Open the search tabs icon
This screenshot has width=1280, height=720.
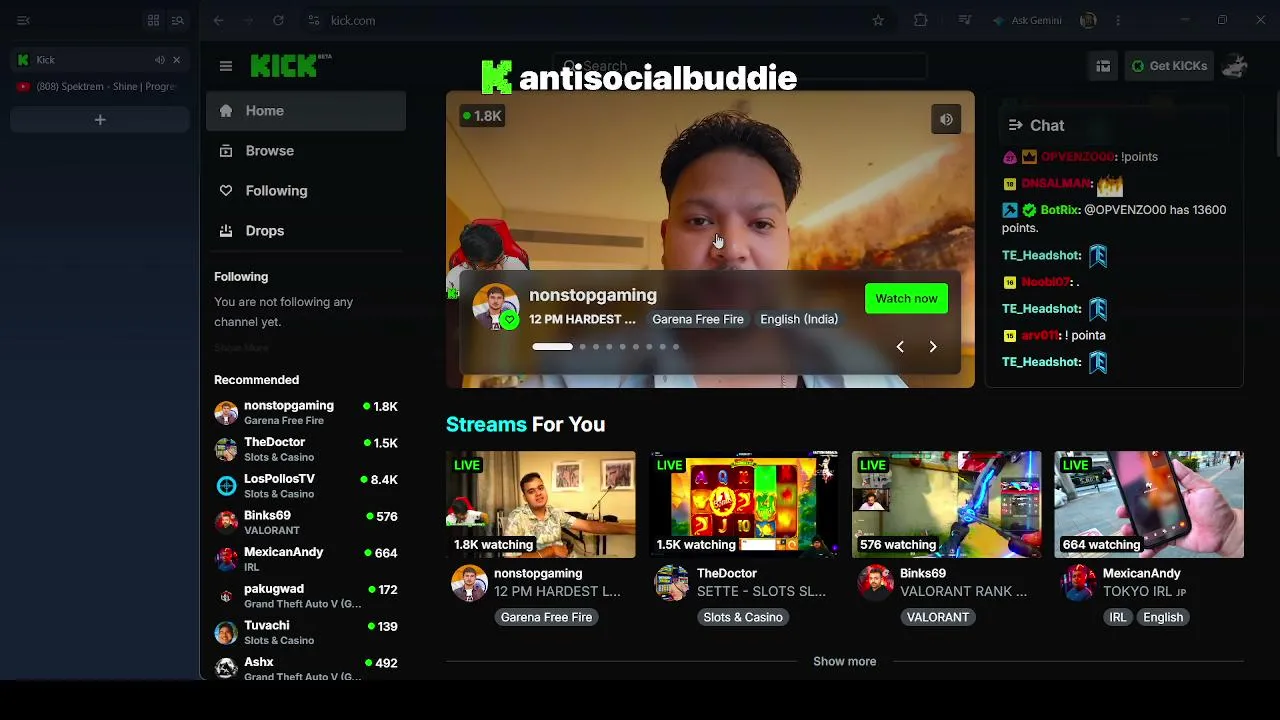(178, 20)
